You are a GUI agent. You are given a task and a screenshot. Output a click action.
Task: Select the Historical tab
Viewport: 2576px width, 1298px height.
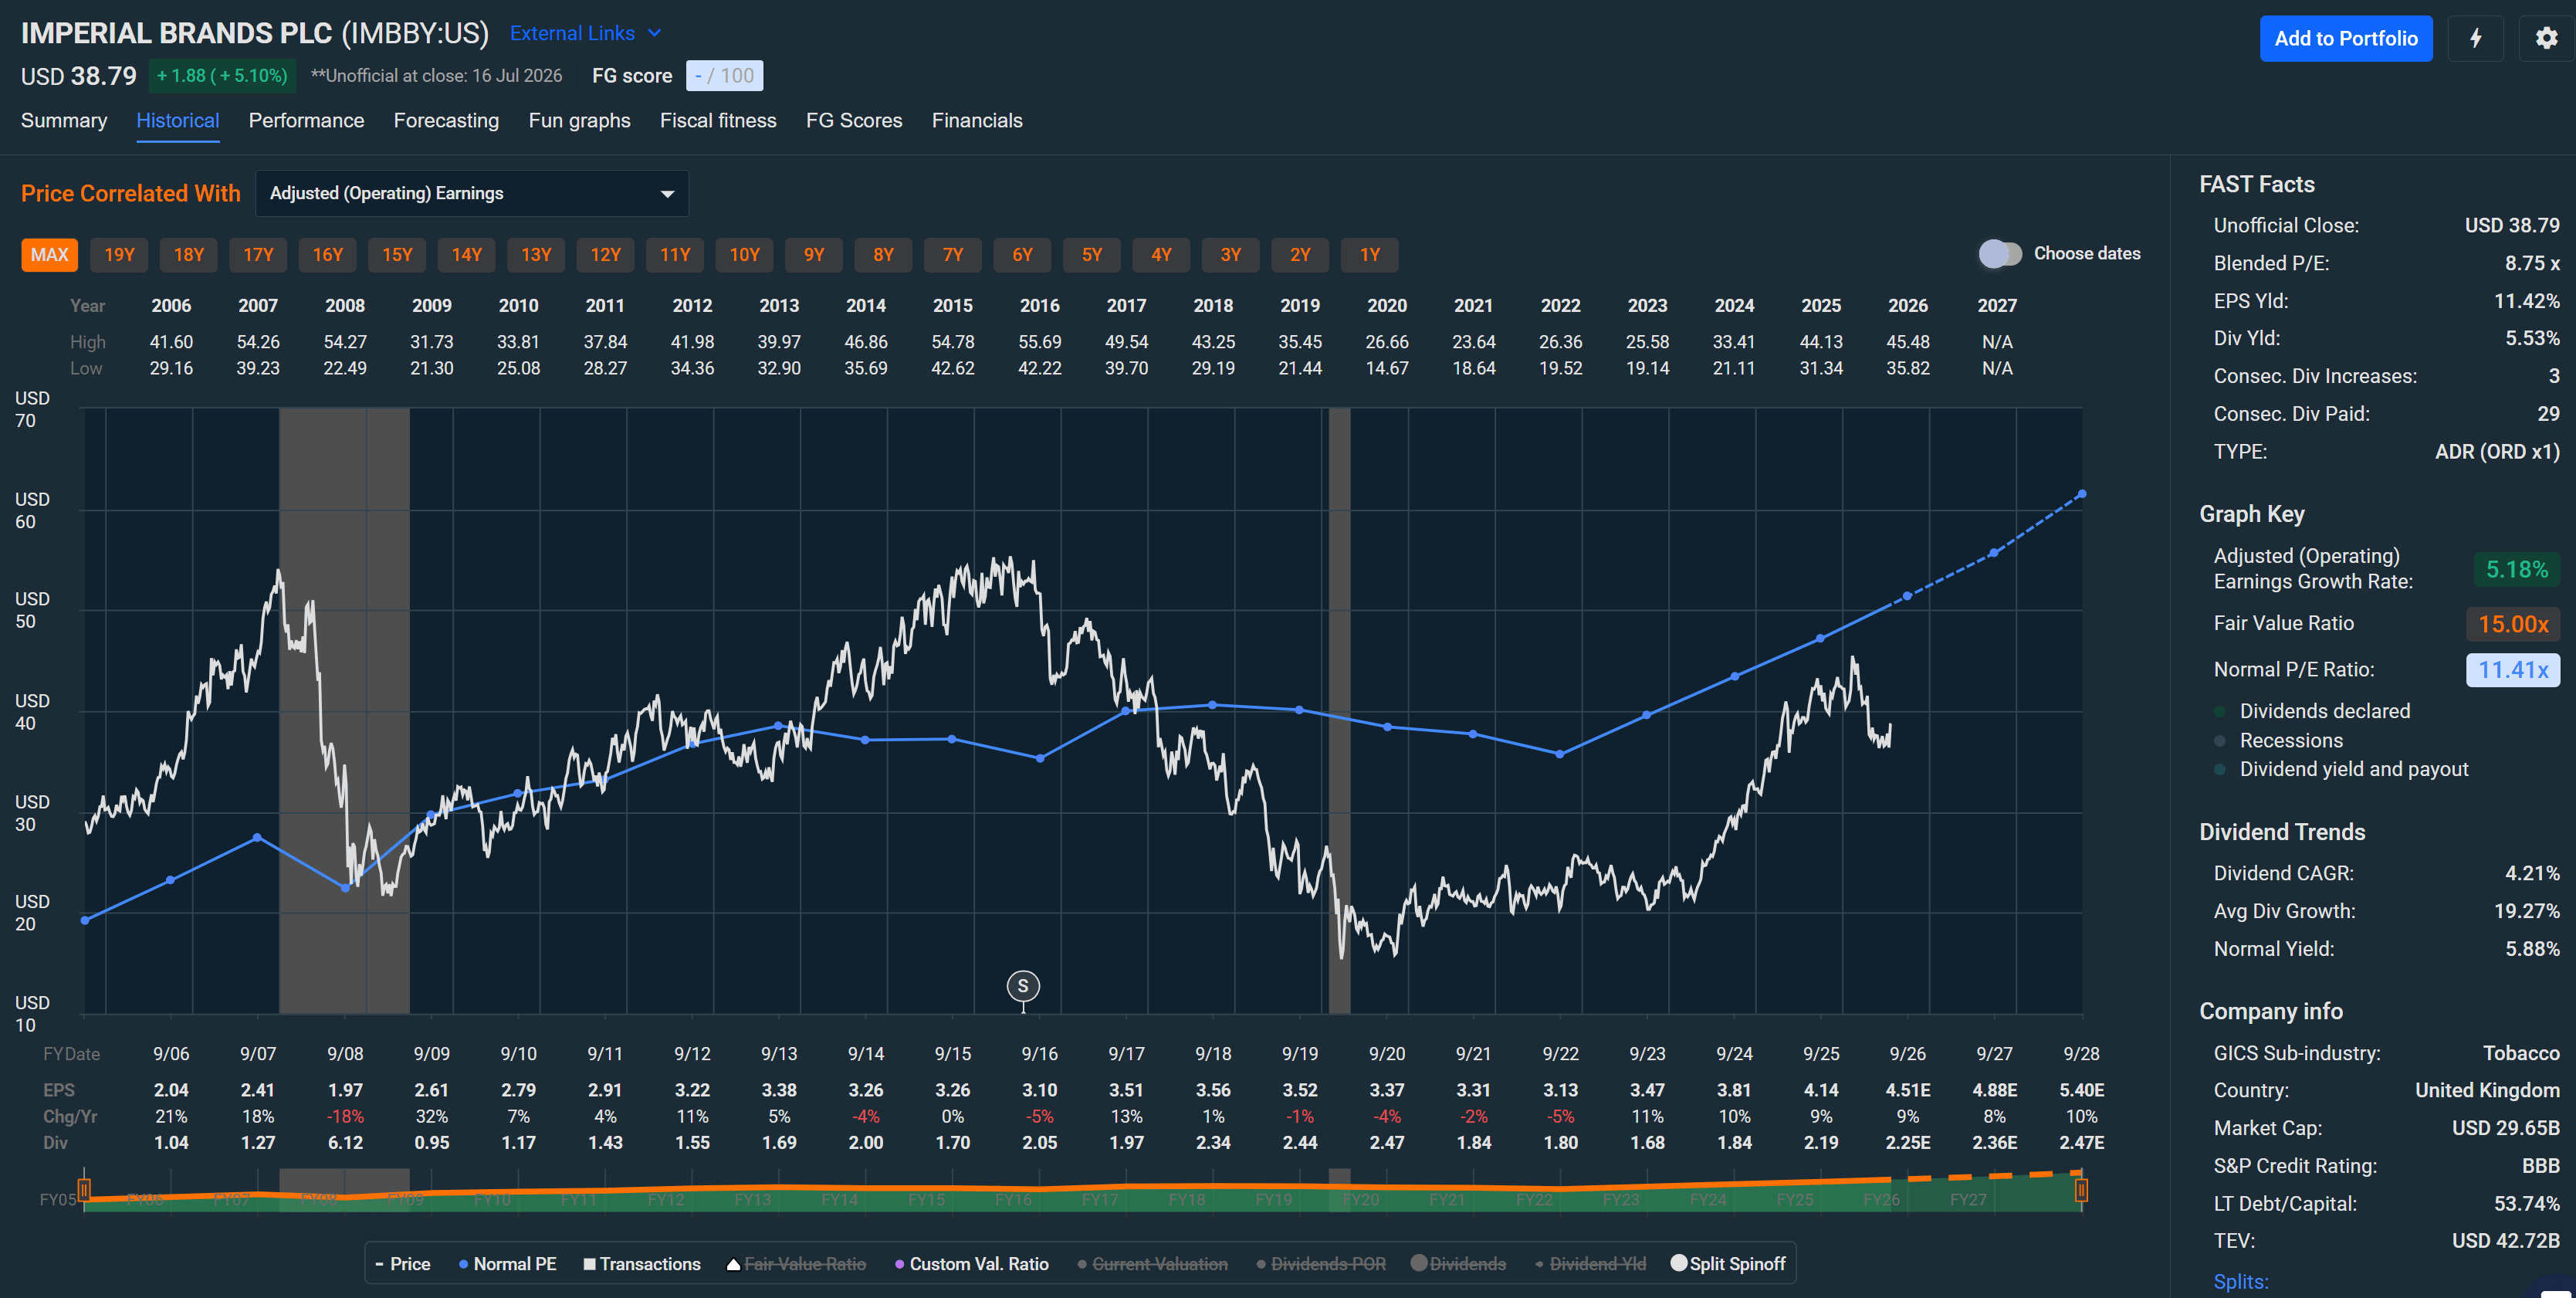tap(178, 120)
